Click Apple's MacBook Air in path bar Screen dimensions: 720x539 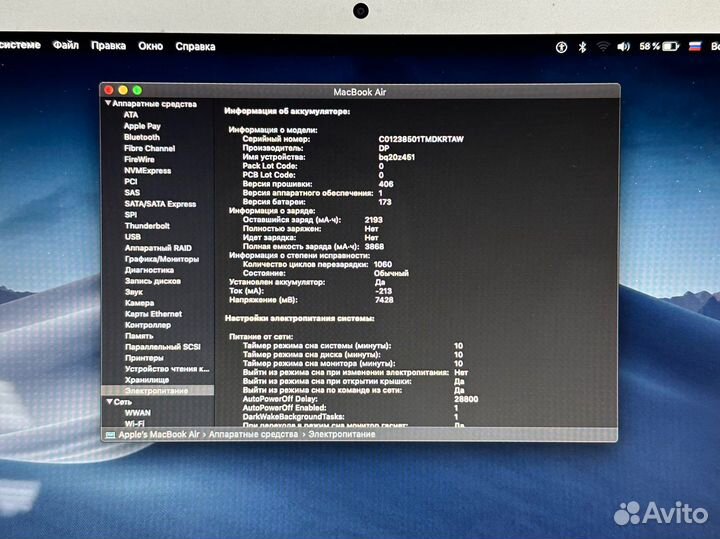pyautogui.click(x=159, y=434)
